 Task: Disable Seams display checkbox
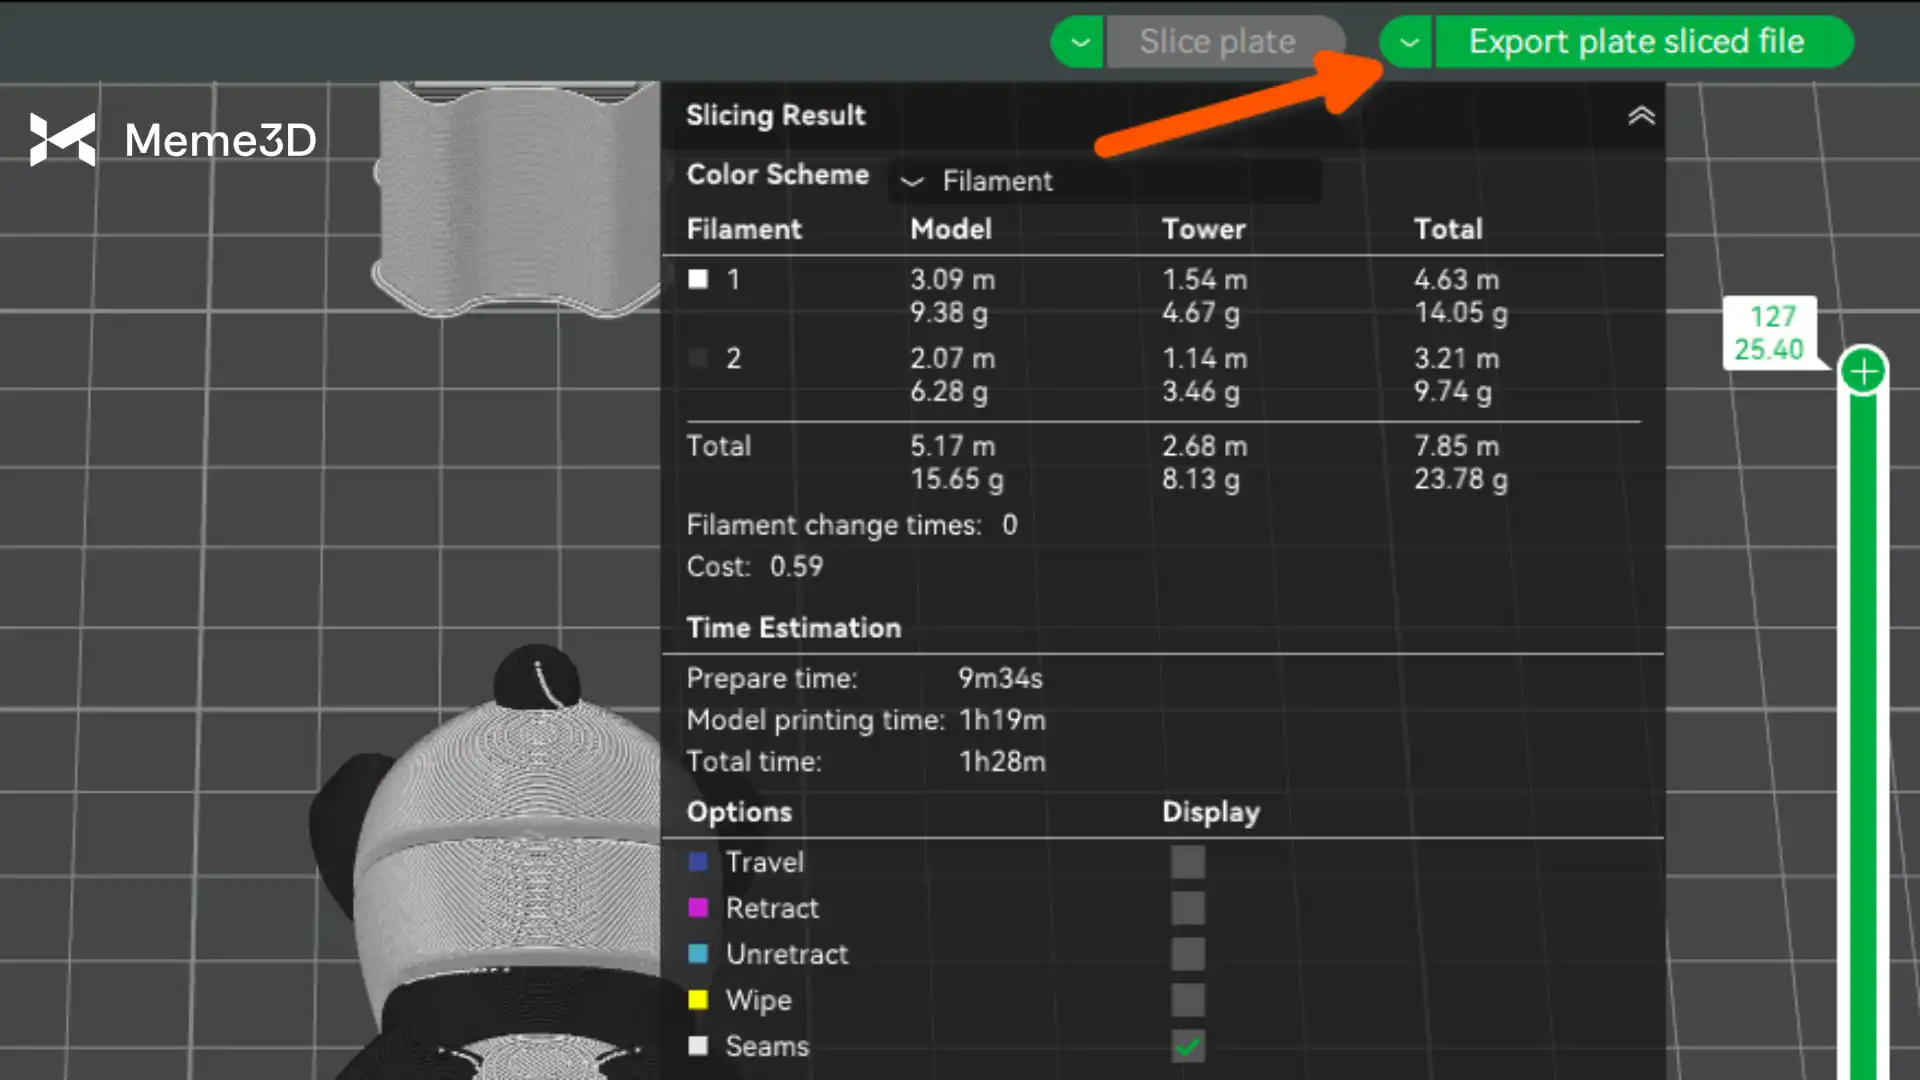tap(1188, 1046)
